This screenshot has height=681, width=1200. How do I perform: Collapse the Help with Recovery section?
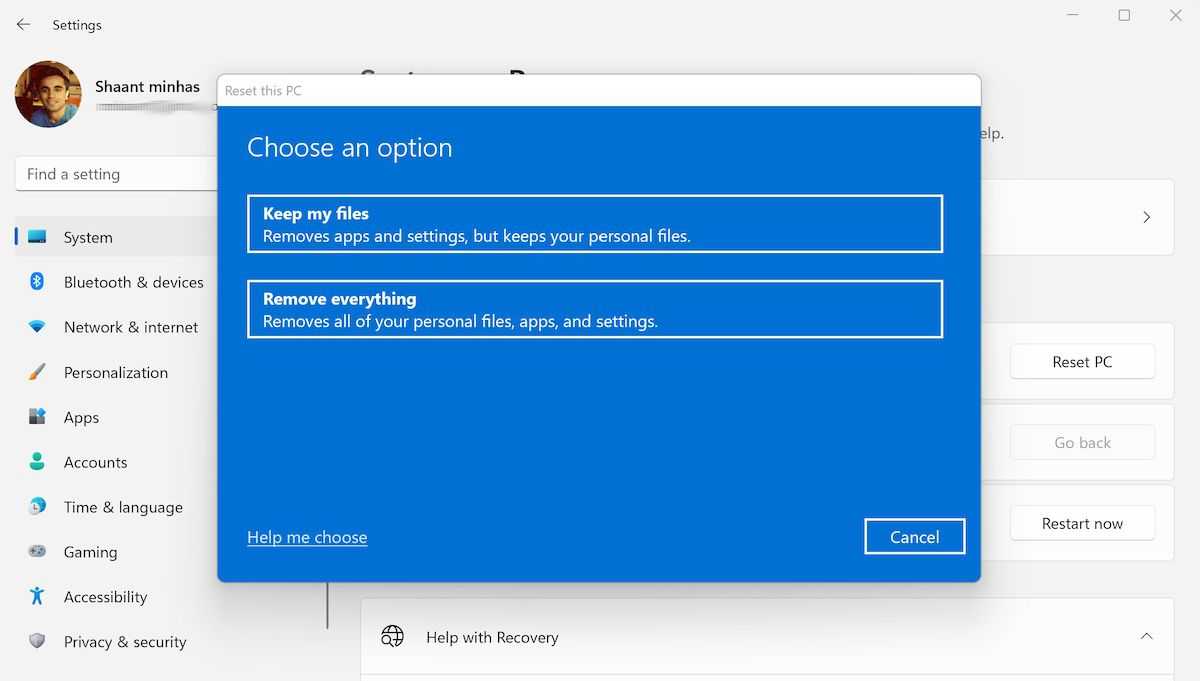(x=1146, y=637)
